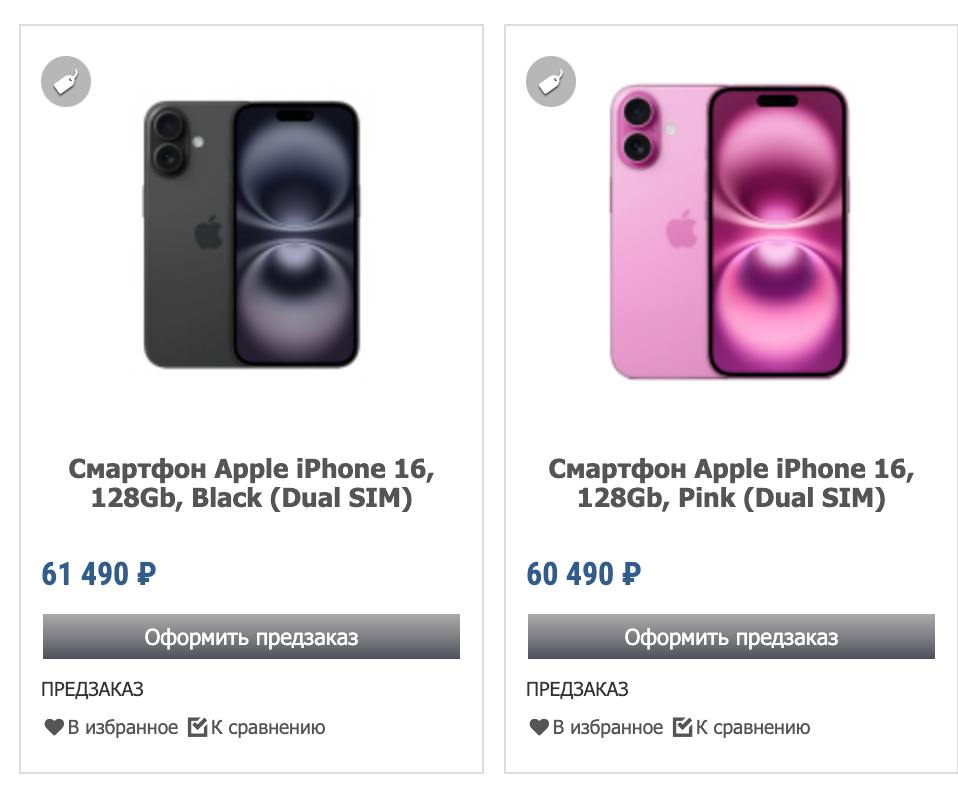Click "К сравнению" label under Black iPhone
Image resolution: width=958 pixels, height=802 pixels.
[x=268, y=728]
